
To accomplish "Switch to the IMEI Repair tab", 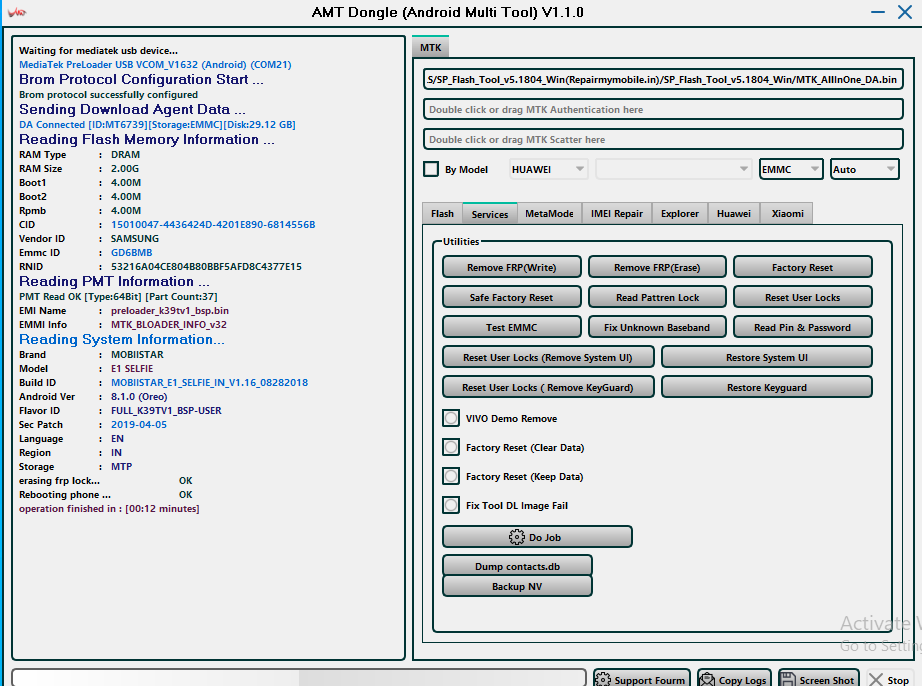I will (616, 214).
